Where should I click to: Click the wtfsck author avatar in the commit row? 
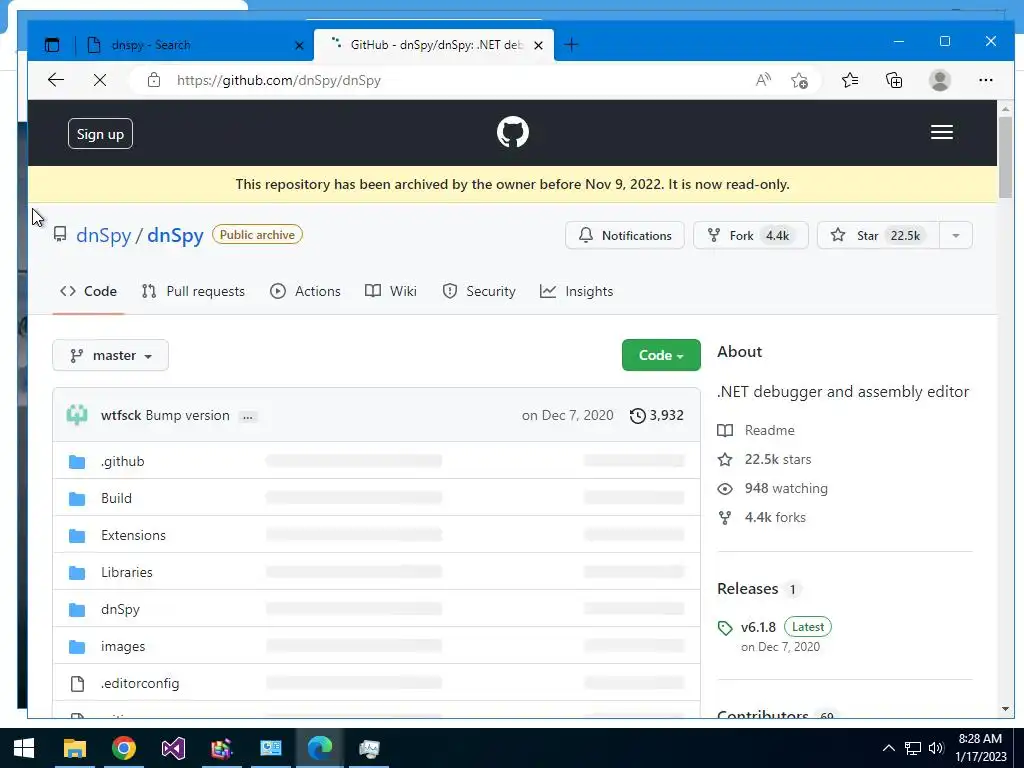click(x=77, y=415)
